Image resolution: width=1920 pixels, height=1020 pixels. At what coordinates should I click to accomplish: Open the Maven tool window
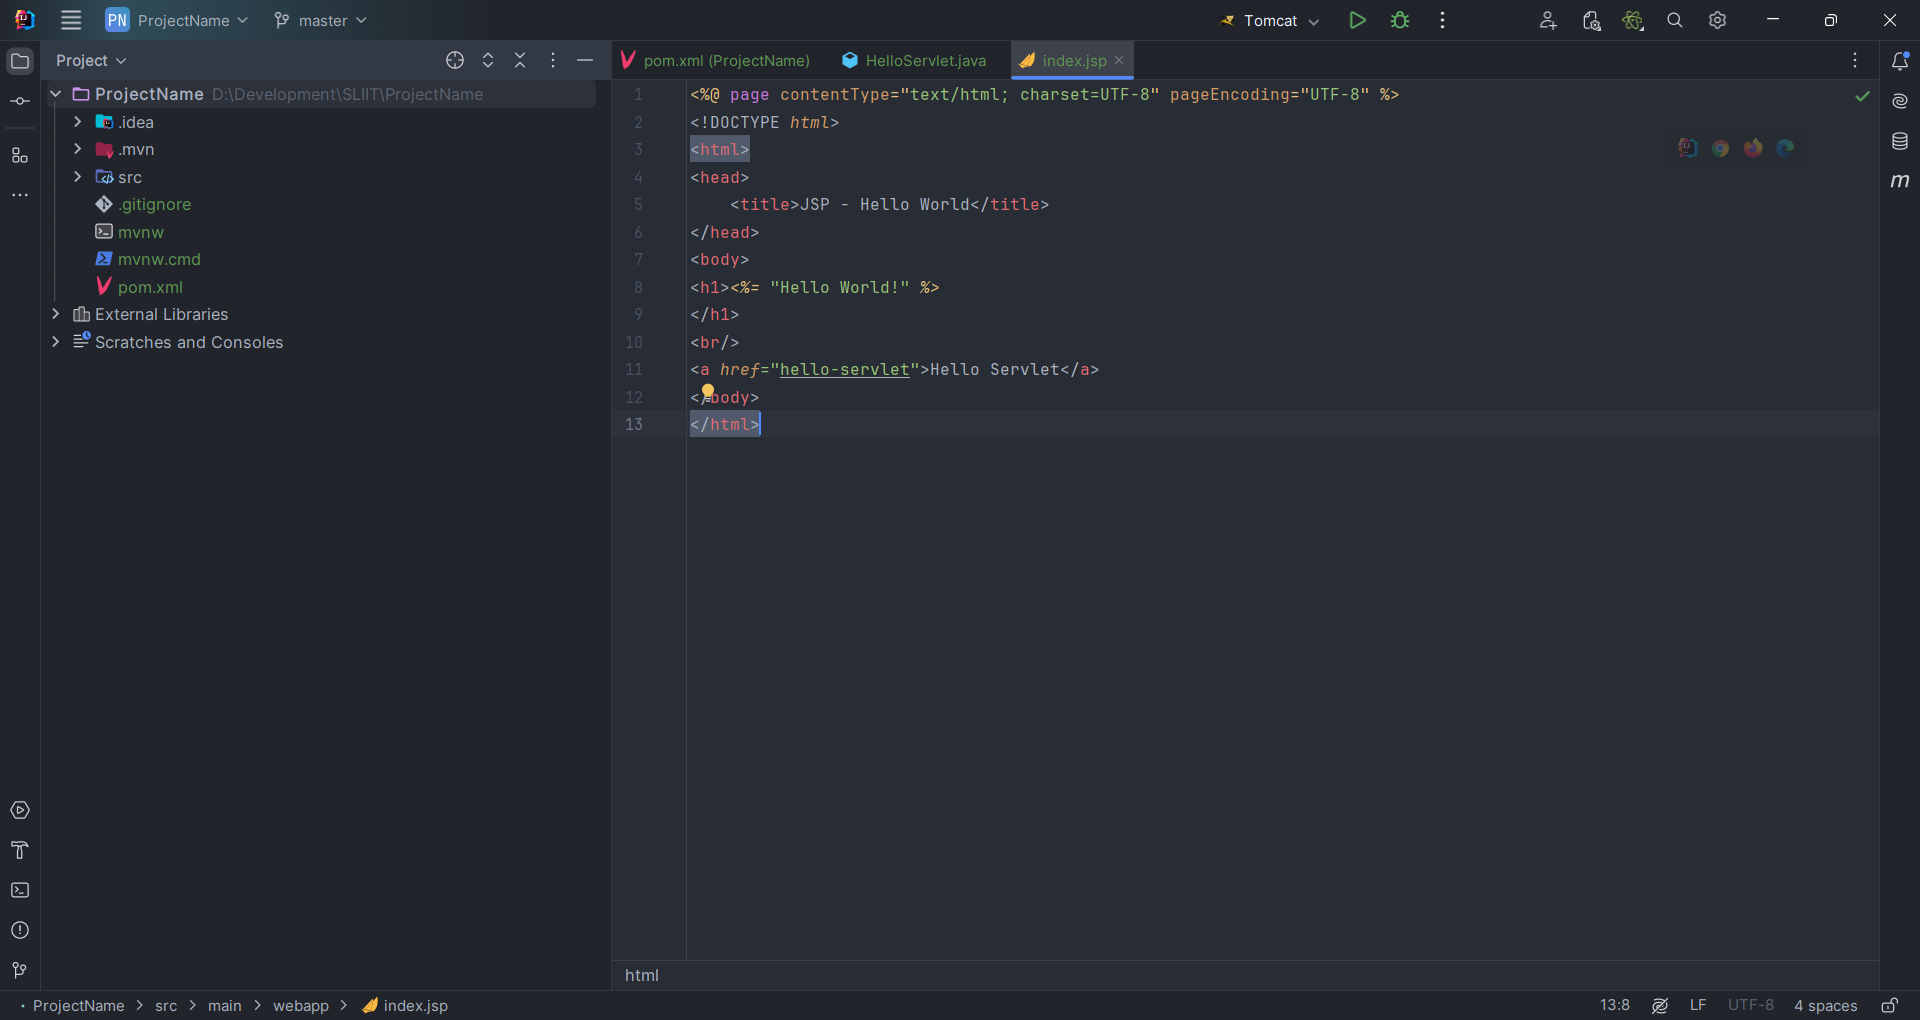point(1900,181)
